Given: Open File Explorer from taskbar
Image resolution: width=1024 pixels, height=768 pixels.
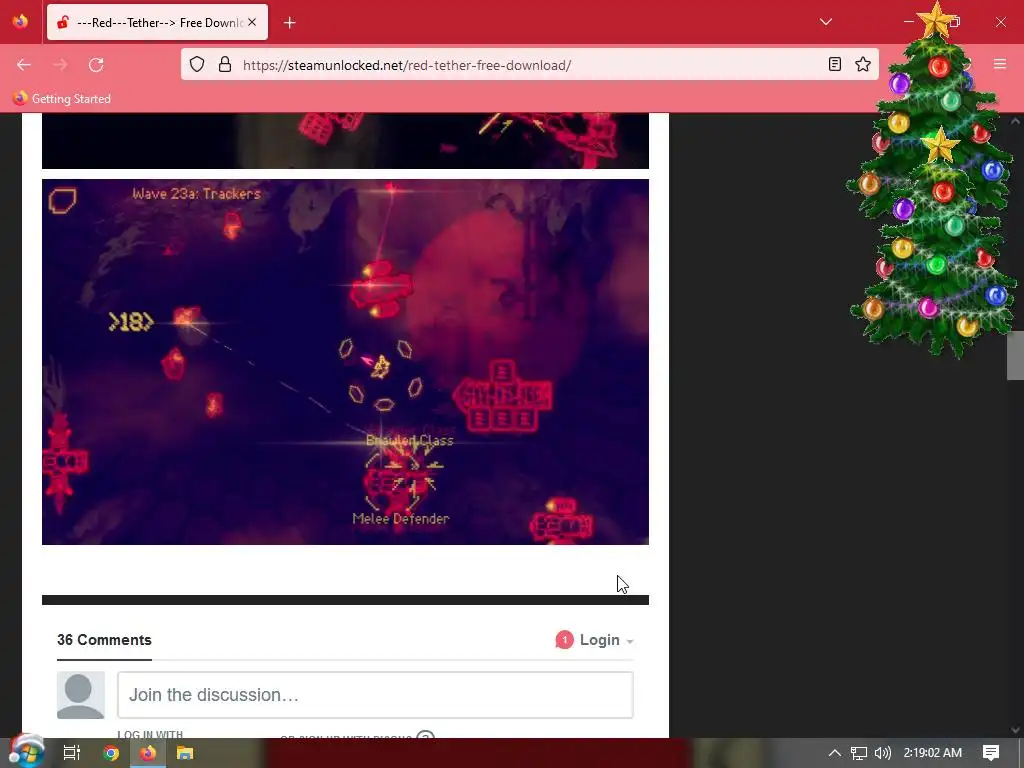Looking at the screenshot, I should (x=185, y=753).
